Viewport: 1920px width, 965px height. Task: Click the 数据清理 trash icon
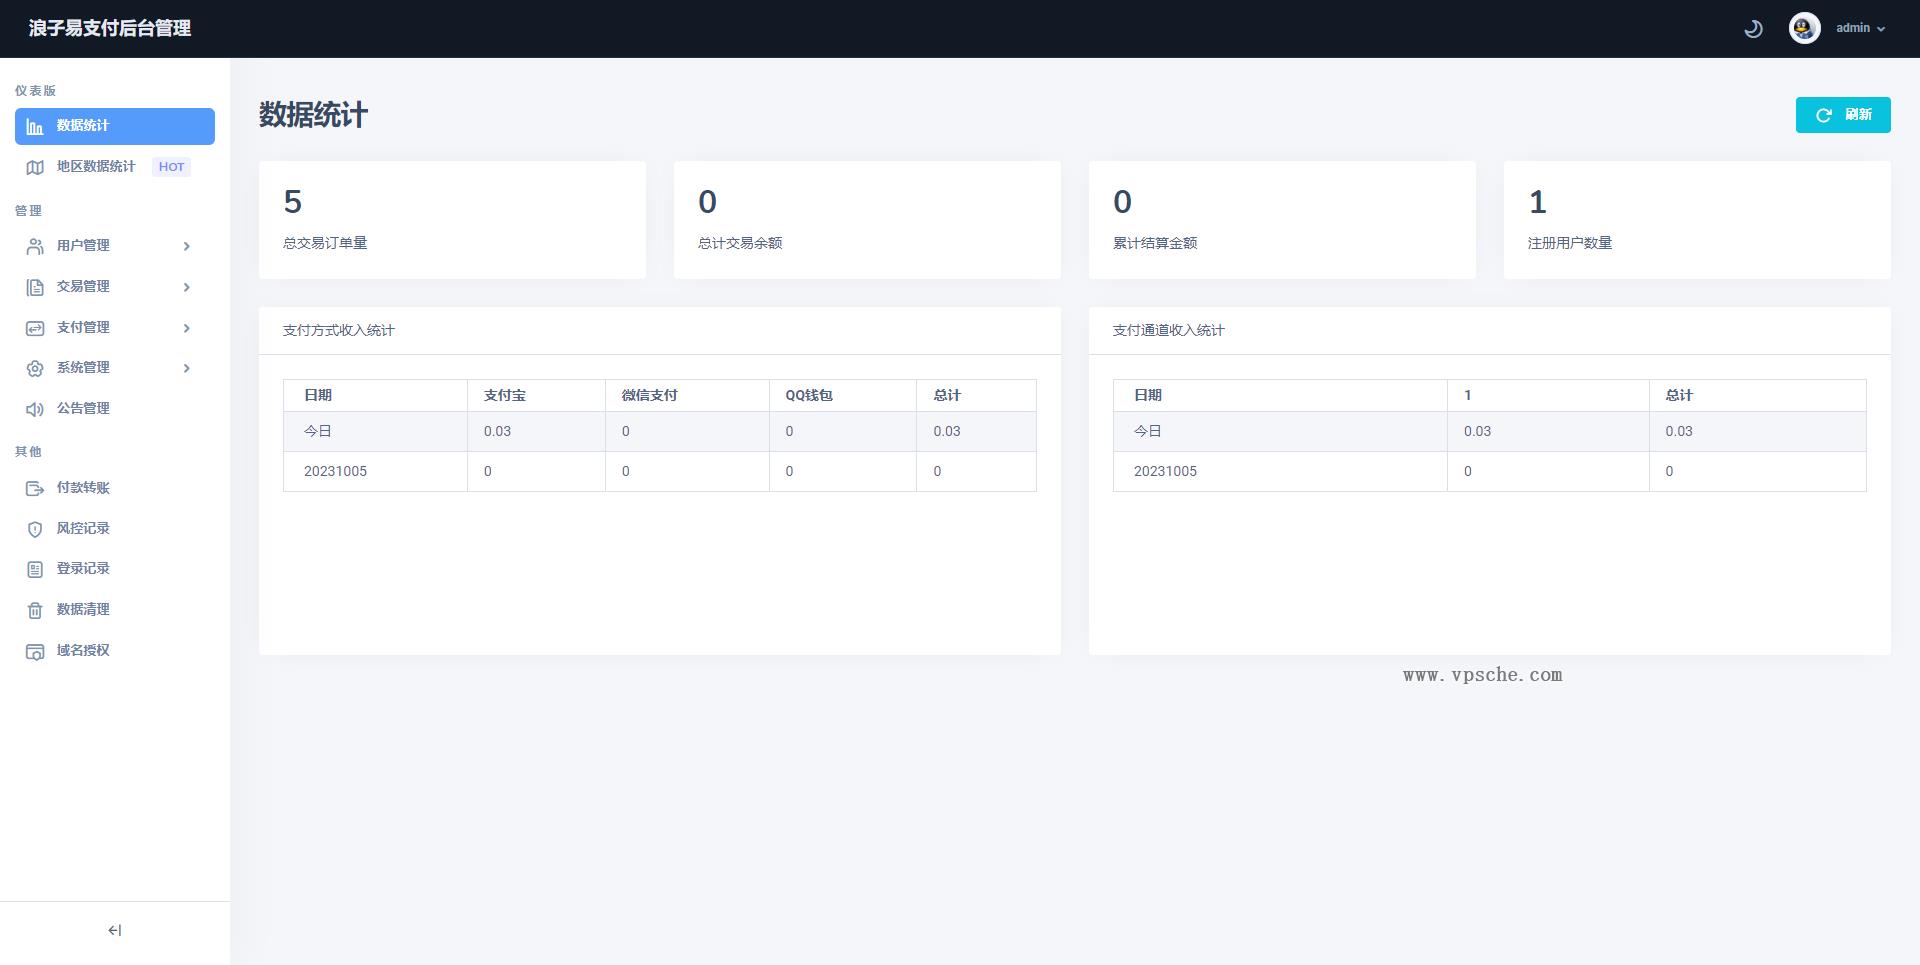click(35, 610)
